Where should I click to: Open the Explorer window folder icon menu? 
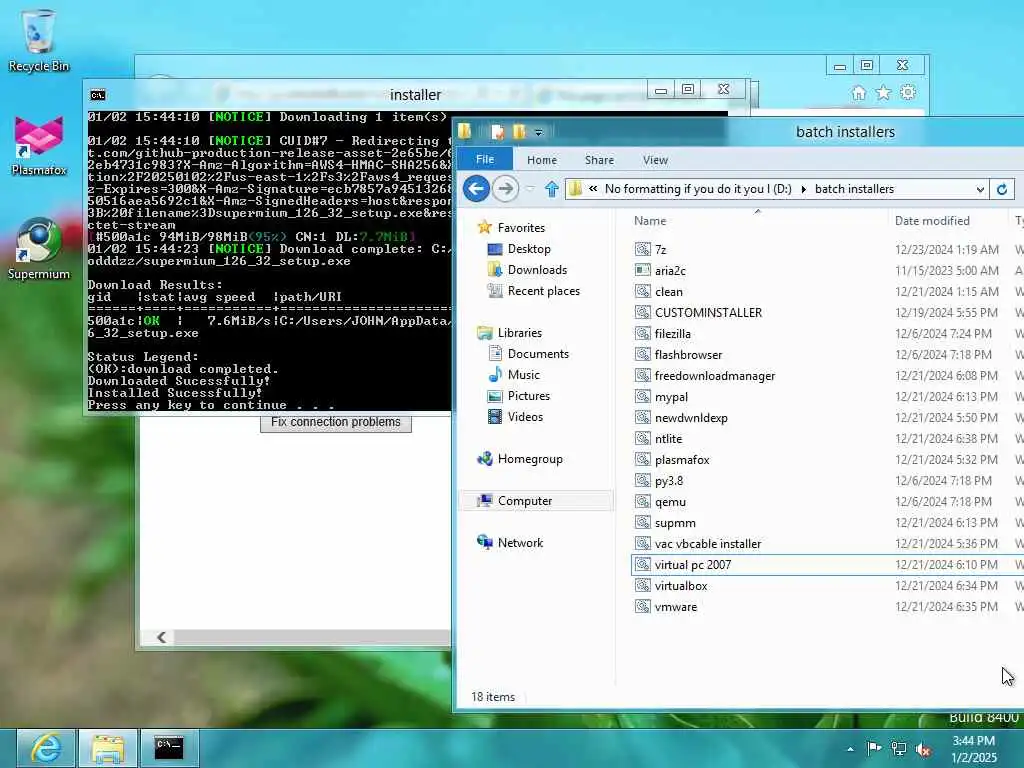pyautogui.click(x=464, y=131)
